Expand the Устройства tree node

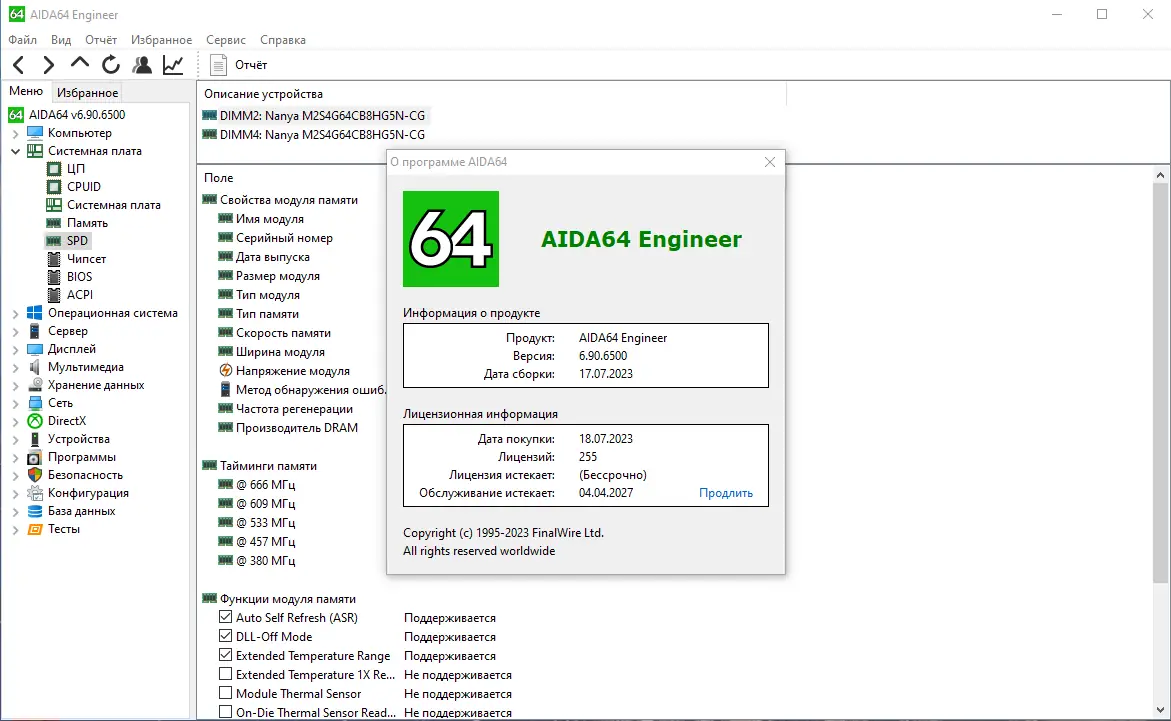16,439
